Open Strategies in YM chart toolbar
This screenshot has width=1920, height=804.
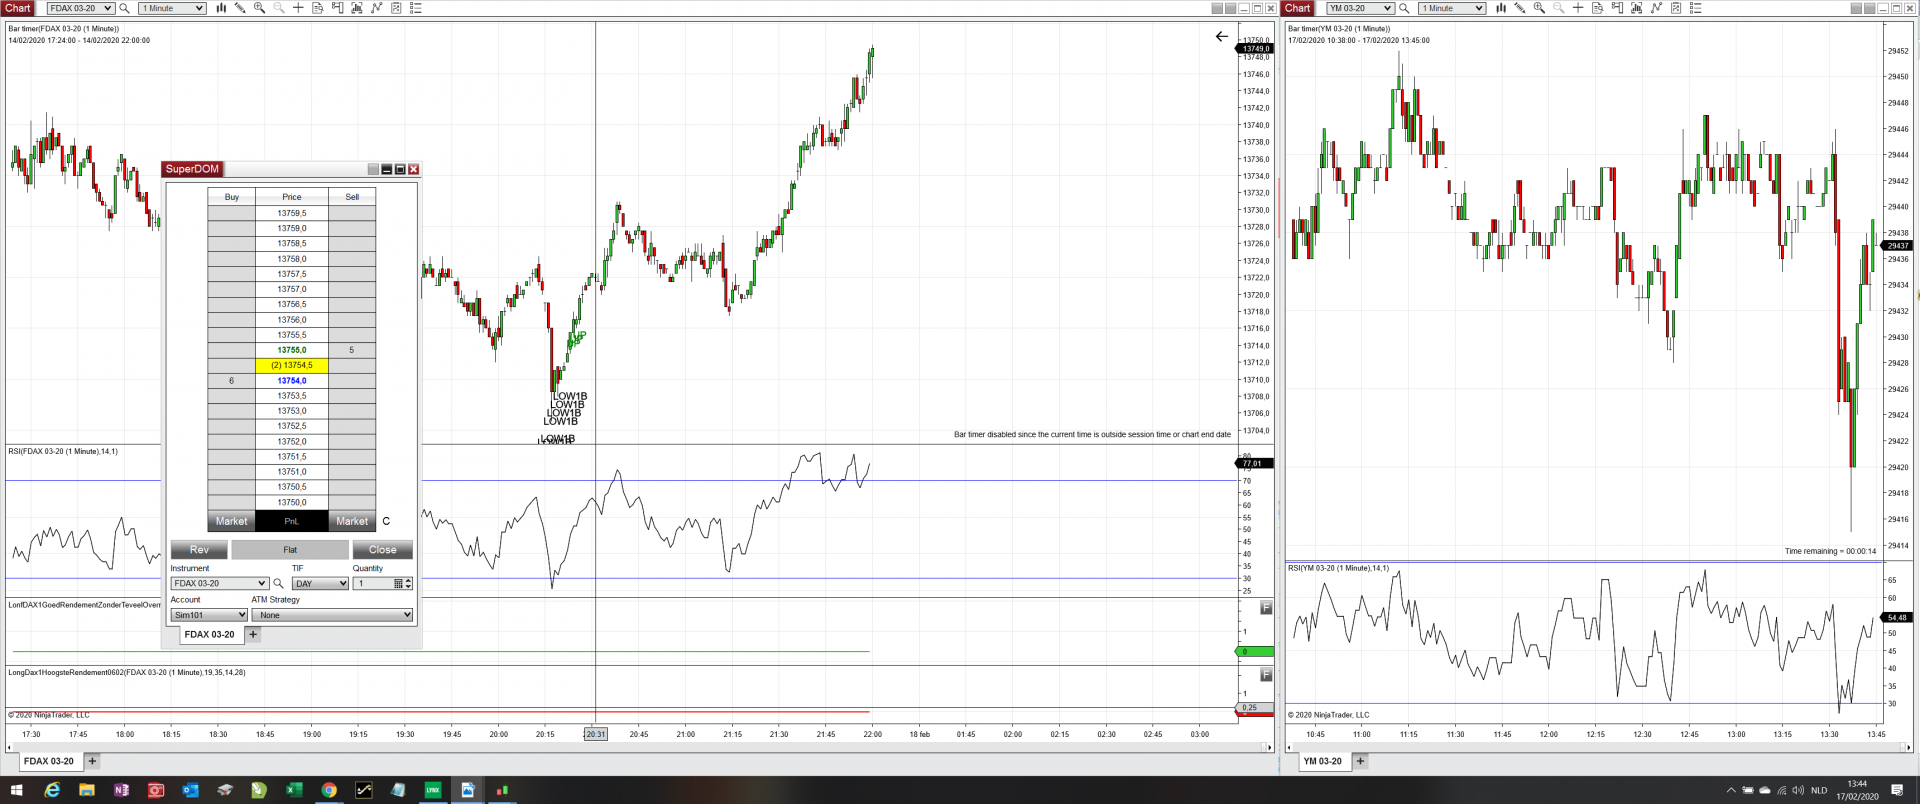point(1676,8)
